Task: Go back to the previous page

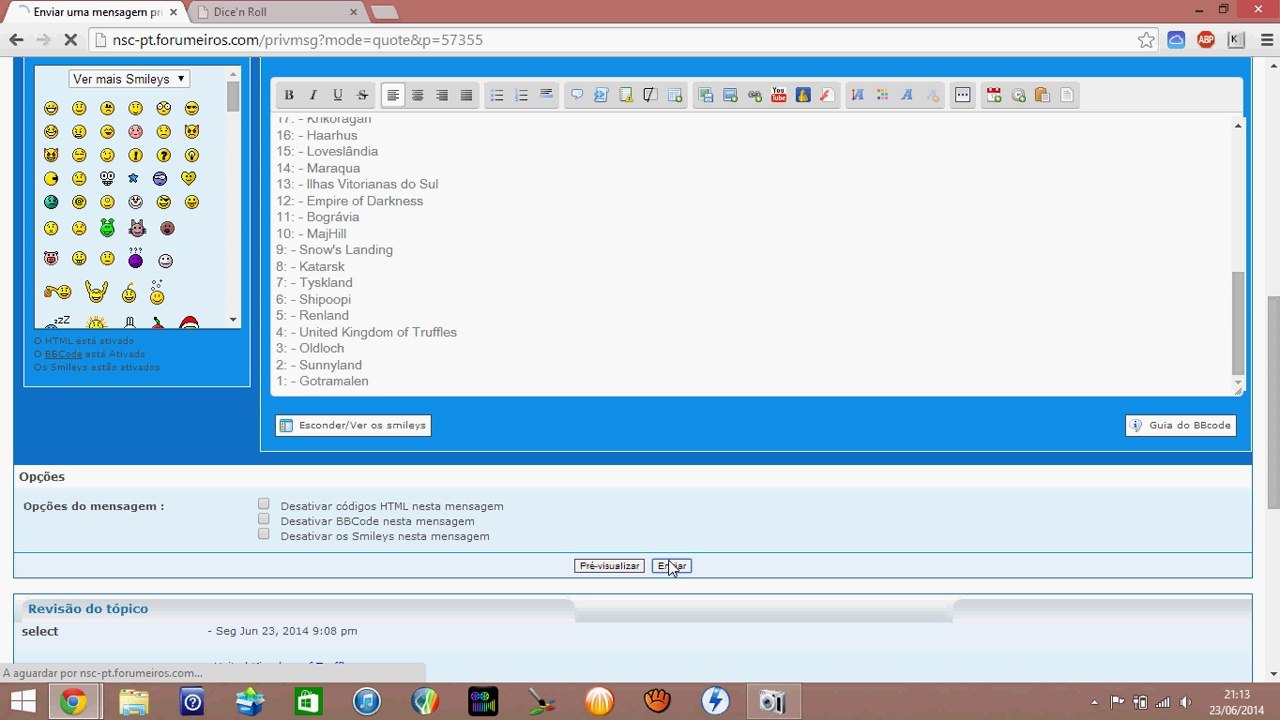Action: pyautogui.click(x=16, y=40)
